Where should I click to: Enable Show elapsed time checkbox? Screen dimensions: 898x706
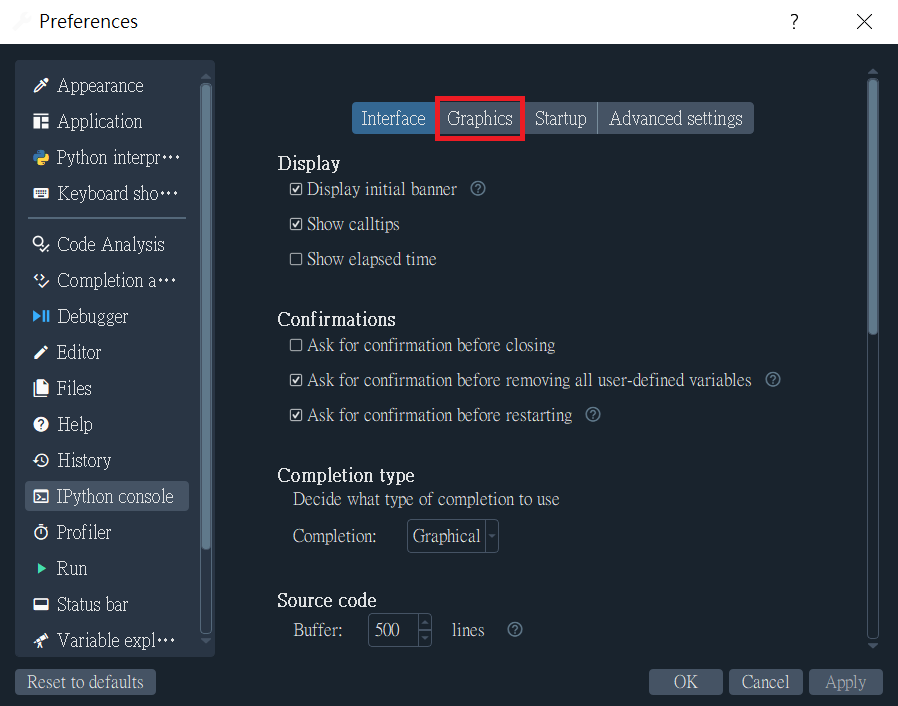[296, 259]
